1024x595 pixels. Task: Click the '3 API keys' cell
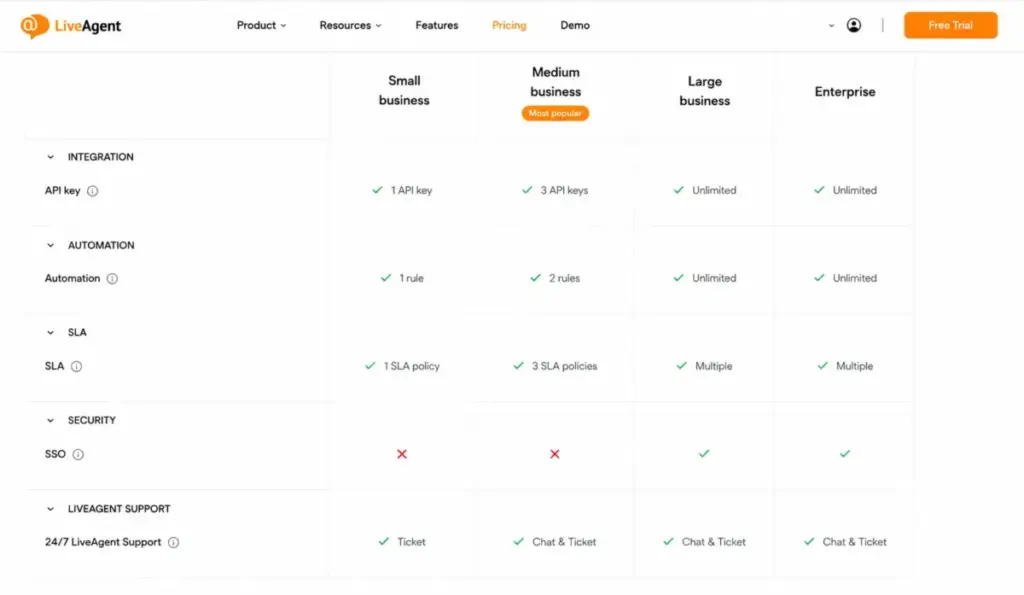tap(555, 191)
